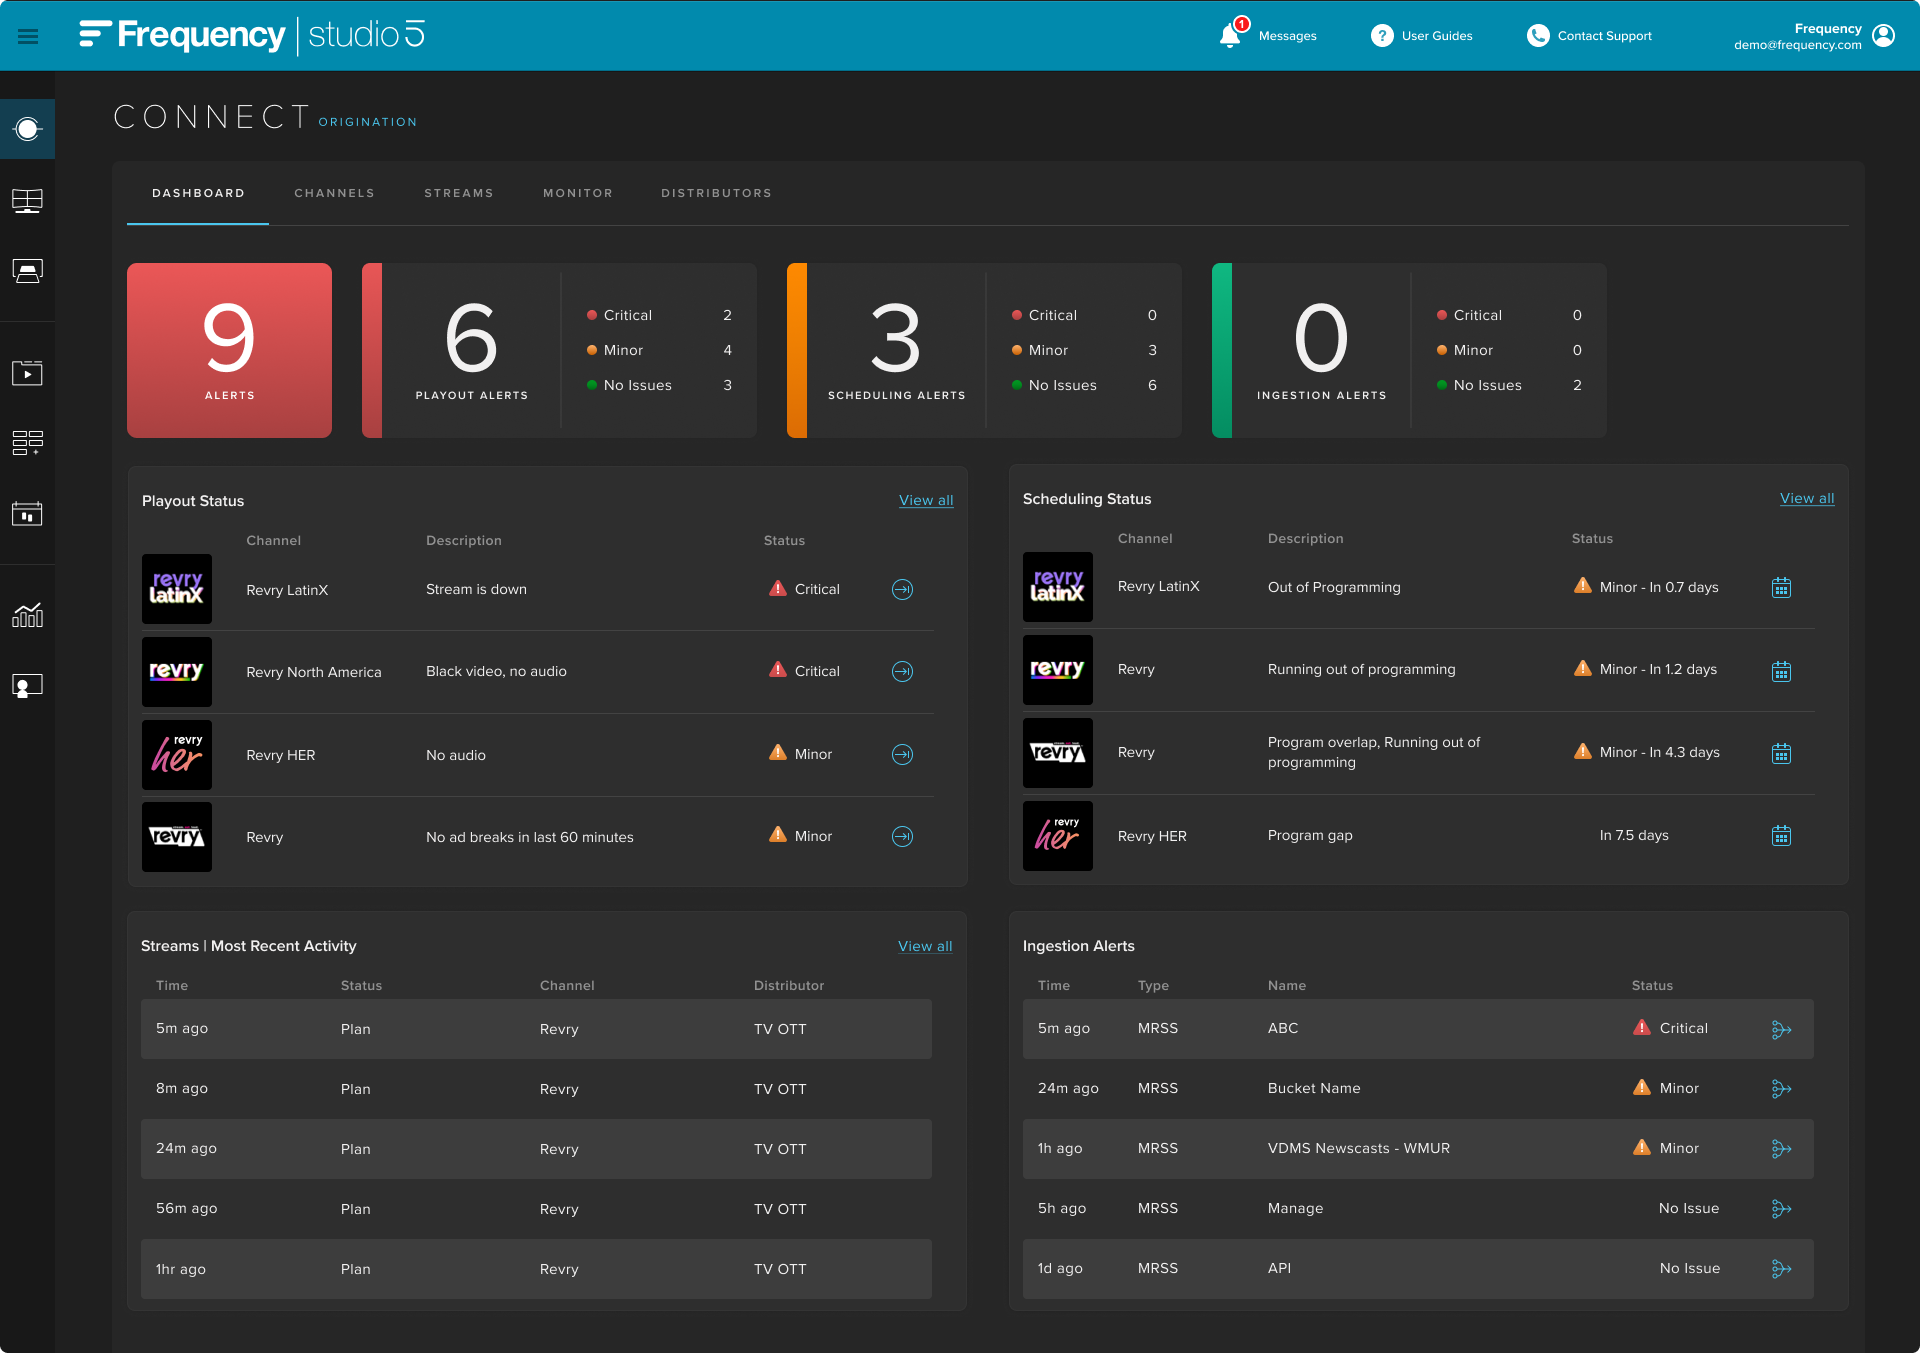Click Revry North America channel logo
The height and width of the screenshot is (1353, 1920).
click(x=177, y=672)
